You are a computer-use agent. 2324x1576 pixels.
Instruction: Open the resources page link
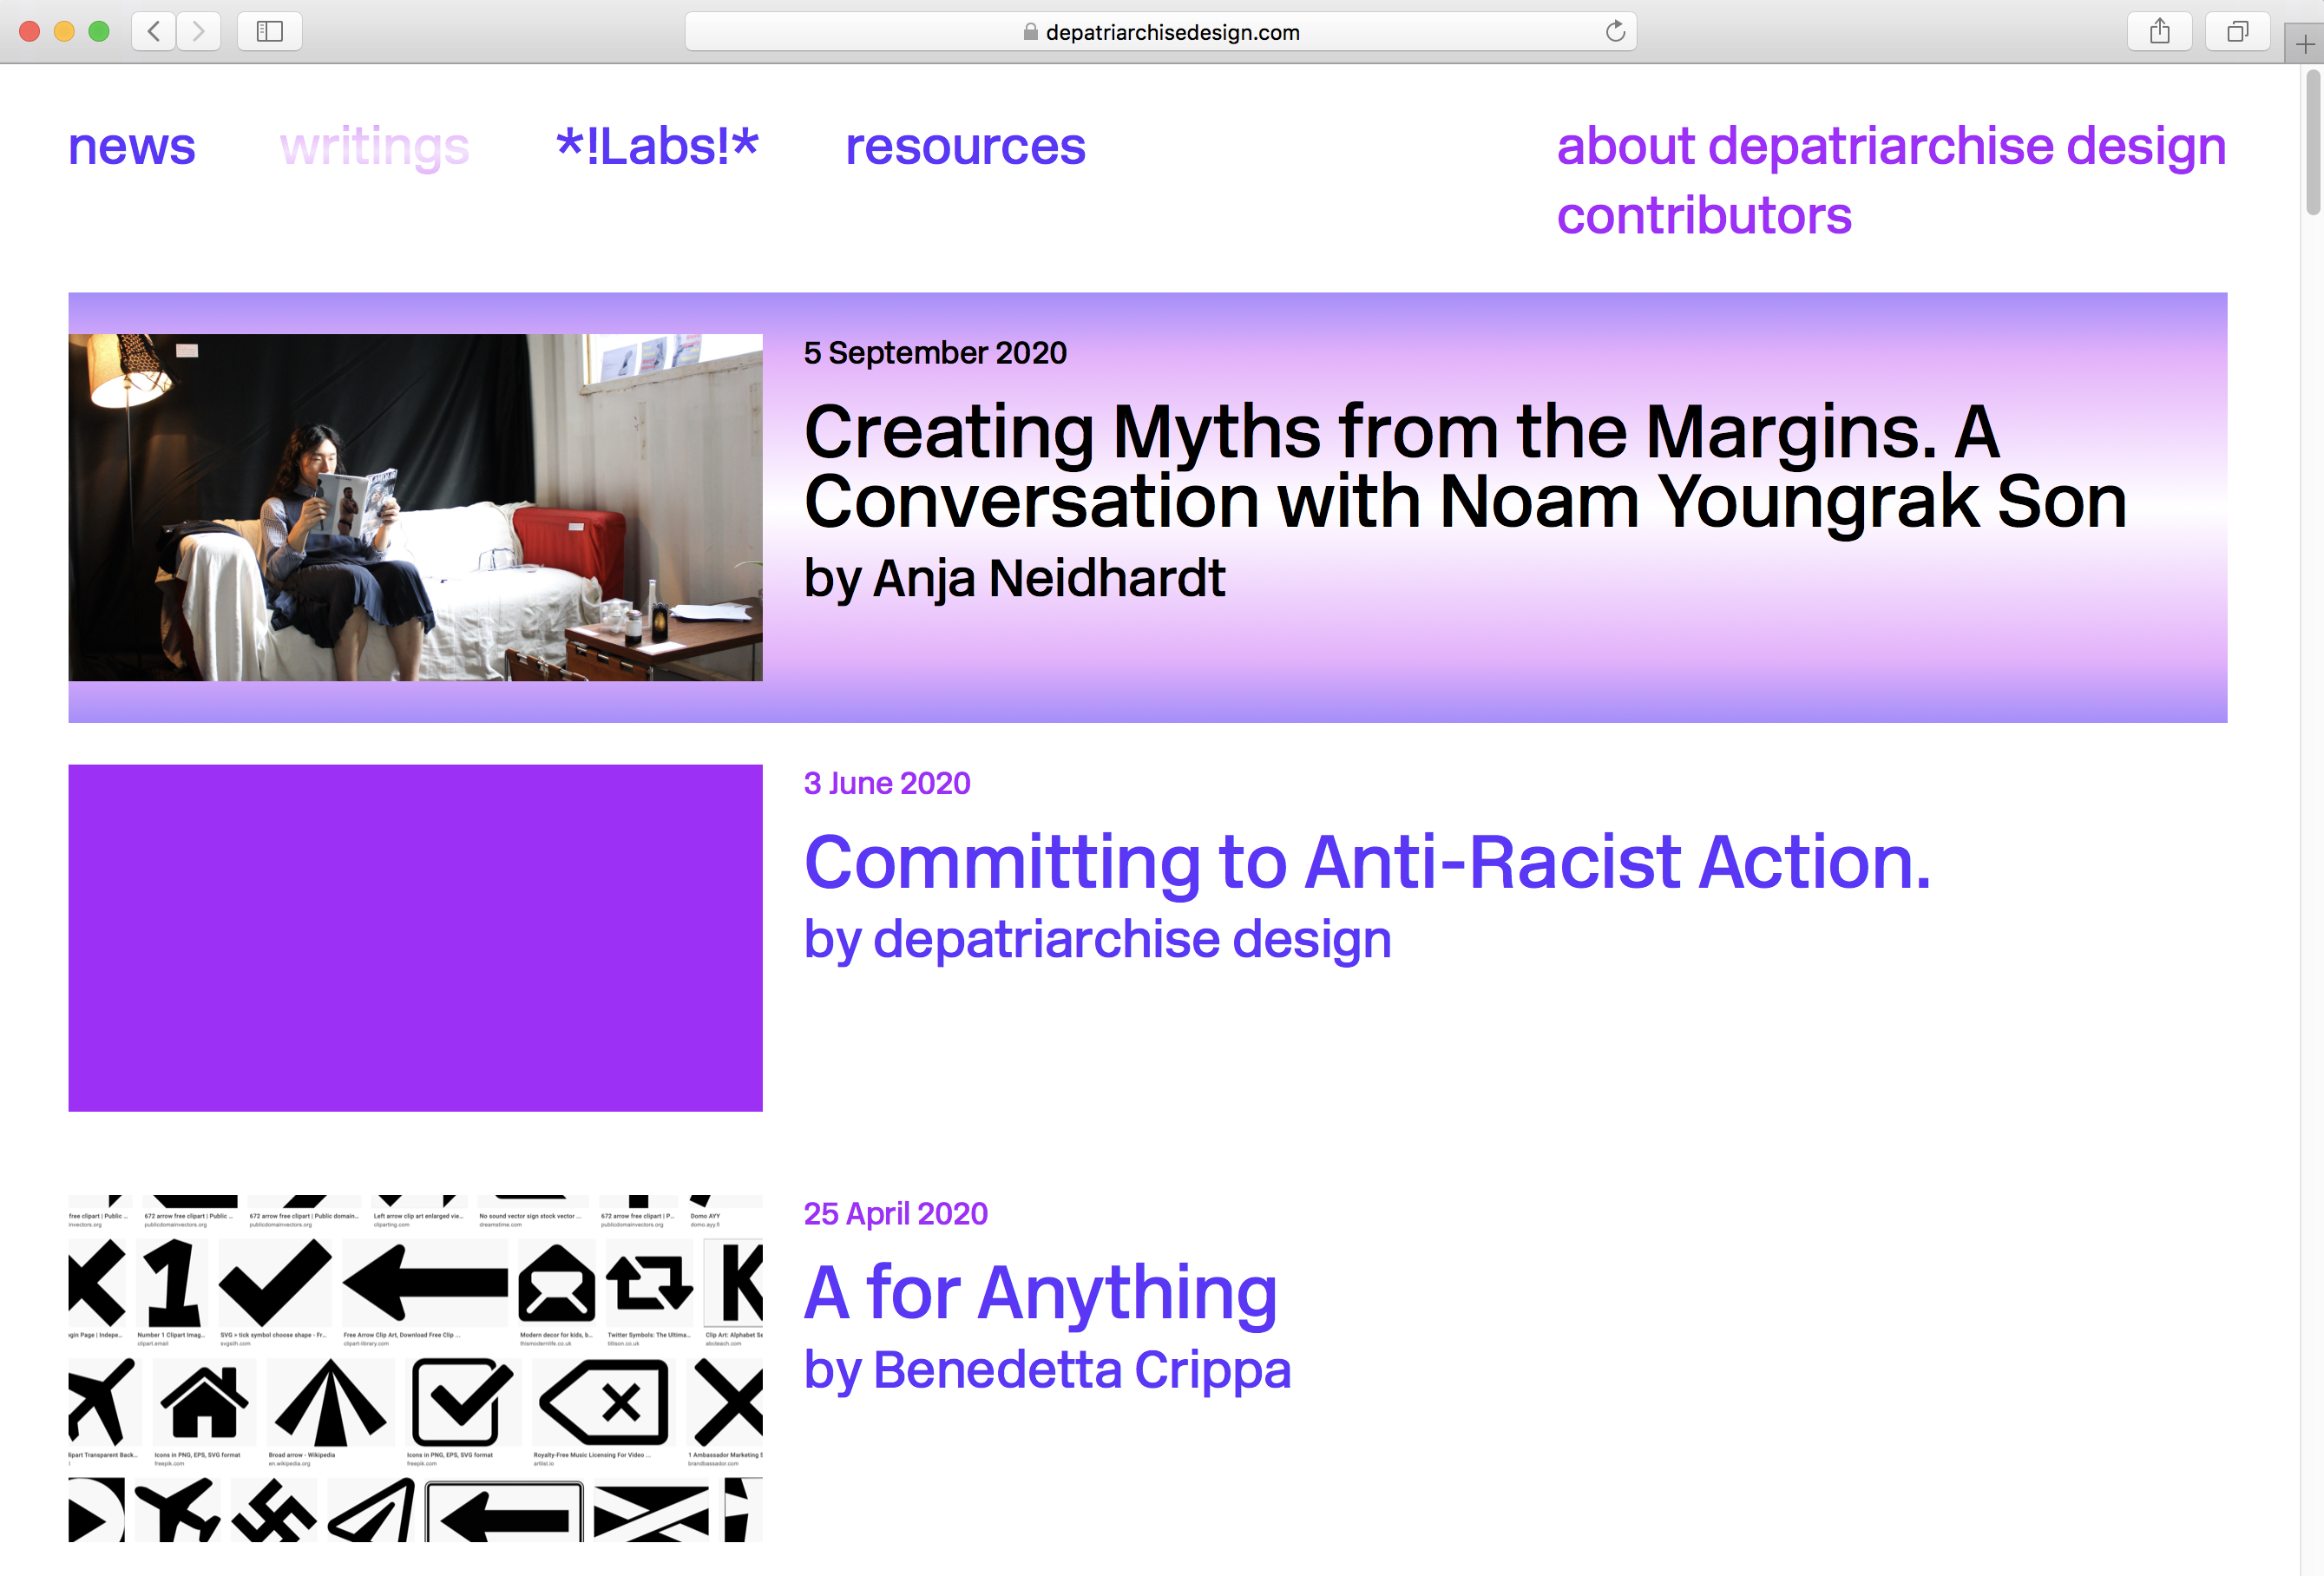(x=964, y=146)
